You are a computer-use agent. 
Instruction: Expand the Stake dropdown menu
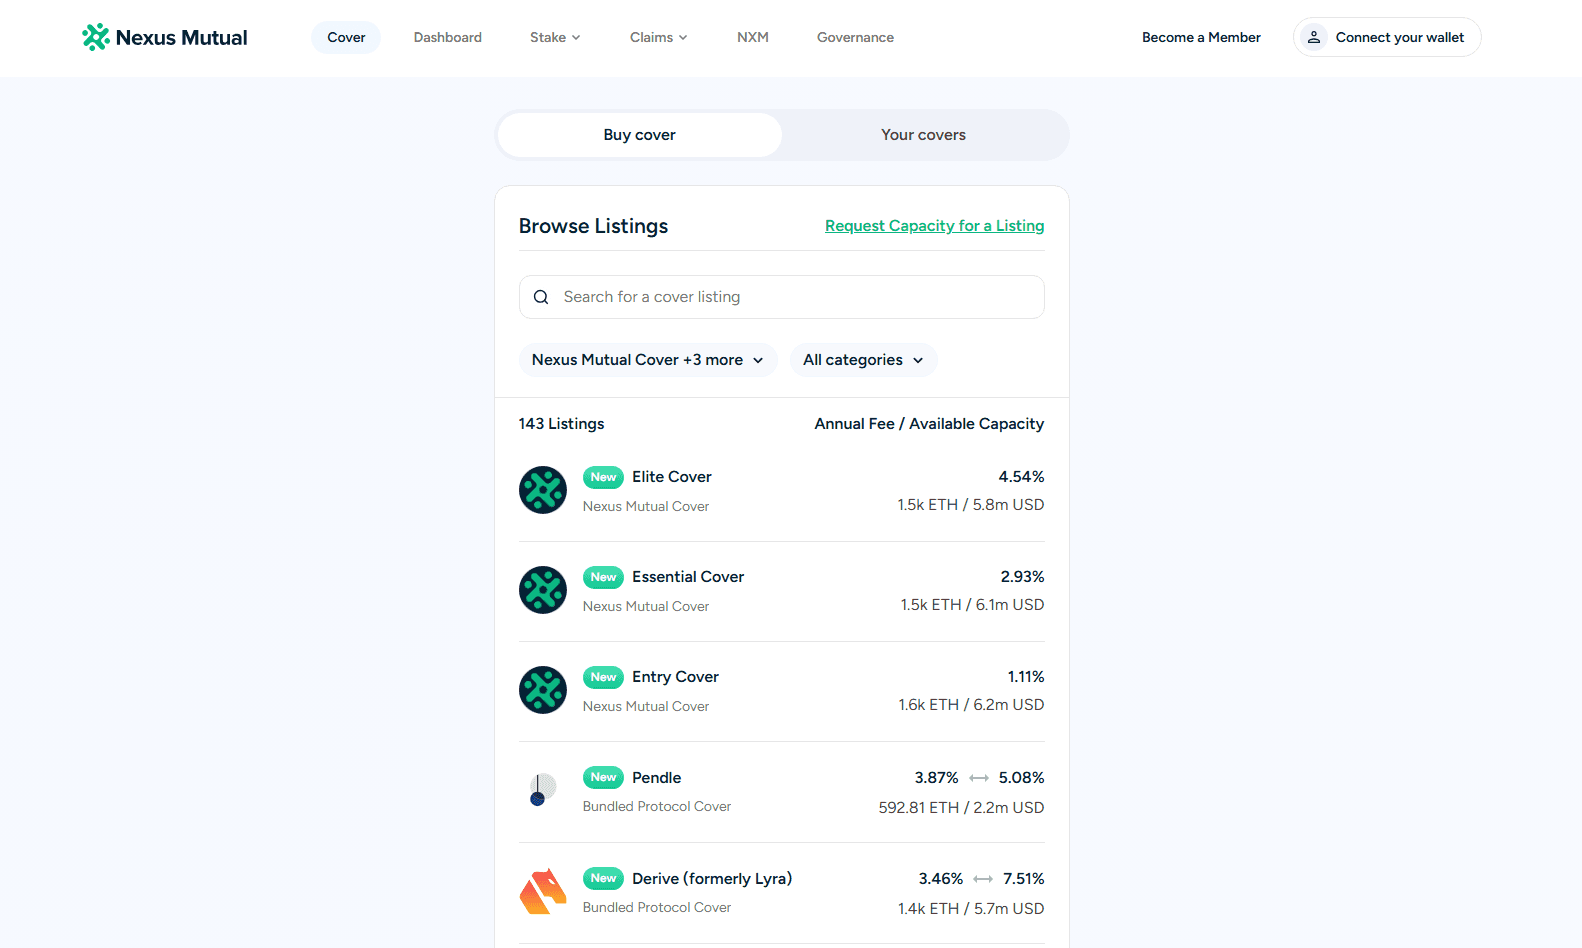point(555,37)
